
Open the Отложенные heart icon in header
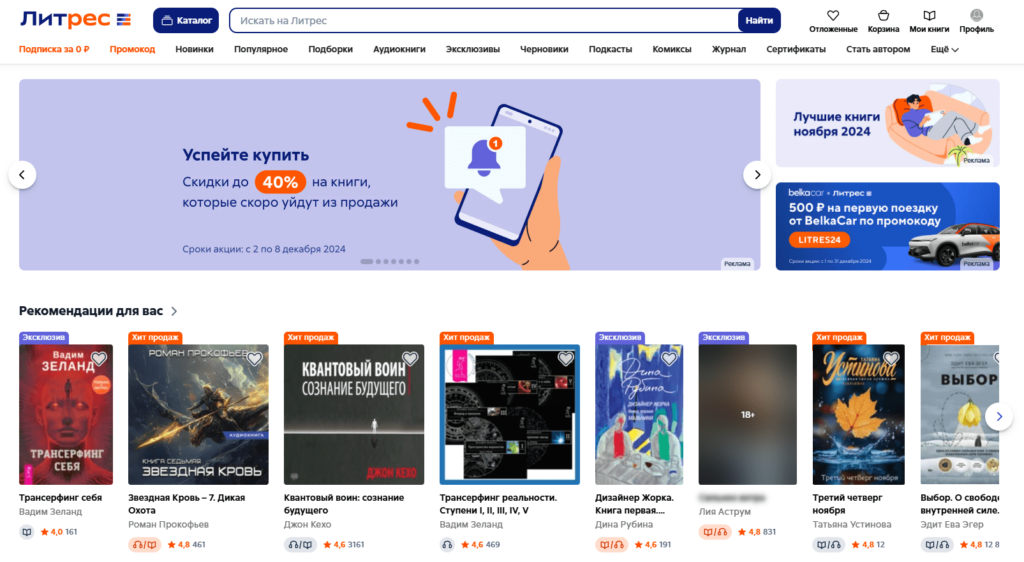(x=833, y=15)
